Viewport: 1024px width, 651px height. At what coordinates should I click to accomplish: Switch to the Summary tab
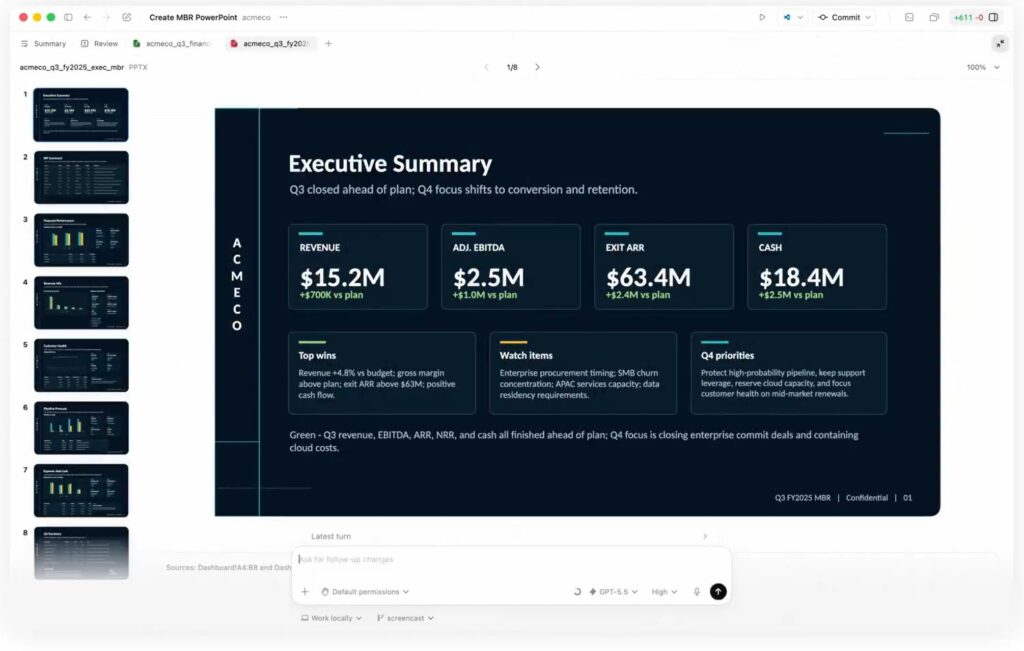click(x=43, y=44)
